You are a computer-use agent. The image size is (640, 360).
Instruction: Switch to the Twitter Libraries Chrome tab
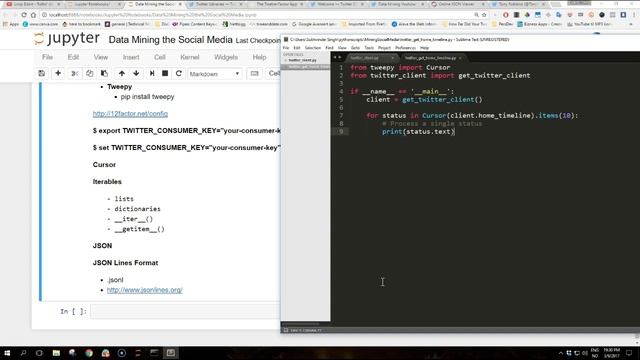[x=216, y=4]
